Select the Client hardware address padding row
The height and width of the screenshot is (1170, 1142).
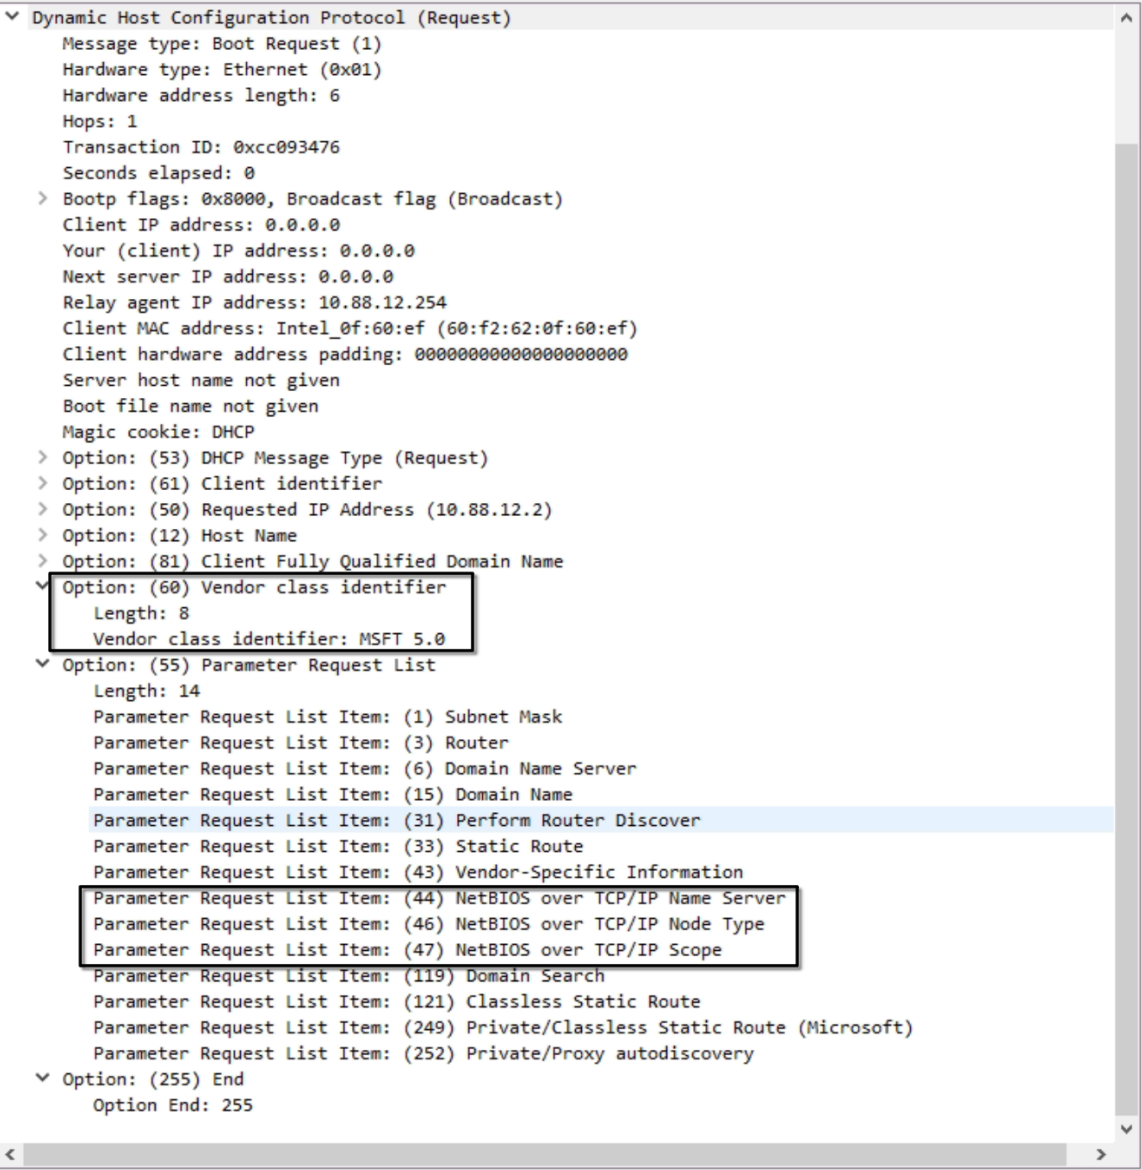coord(346,354)
